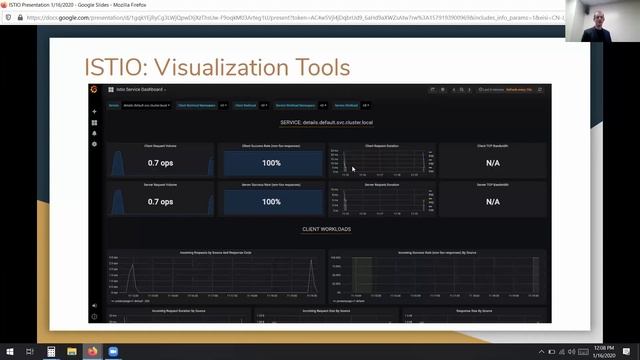
Task: Click the battery icon in the system tray
Action: click(551, 352)
